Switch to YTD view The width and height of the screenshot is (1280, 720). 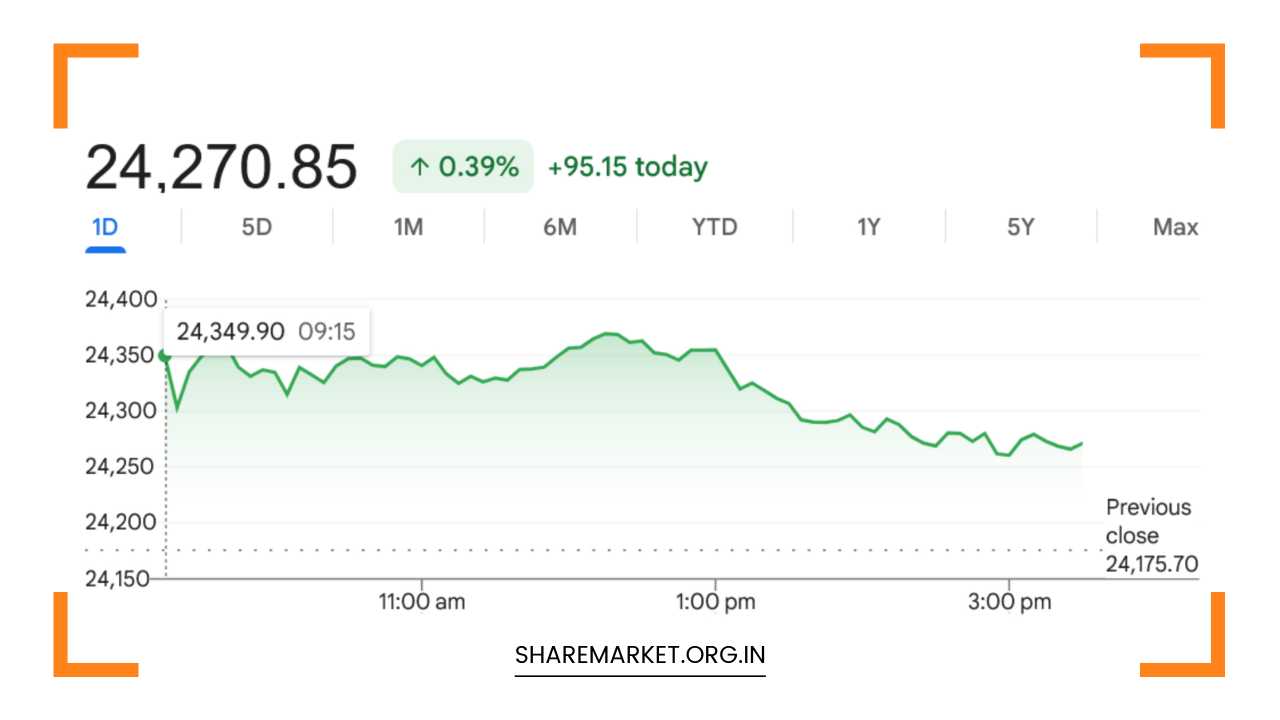pyautogui.click(x=715, y=228)
